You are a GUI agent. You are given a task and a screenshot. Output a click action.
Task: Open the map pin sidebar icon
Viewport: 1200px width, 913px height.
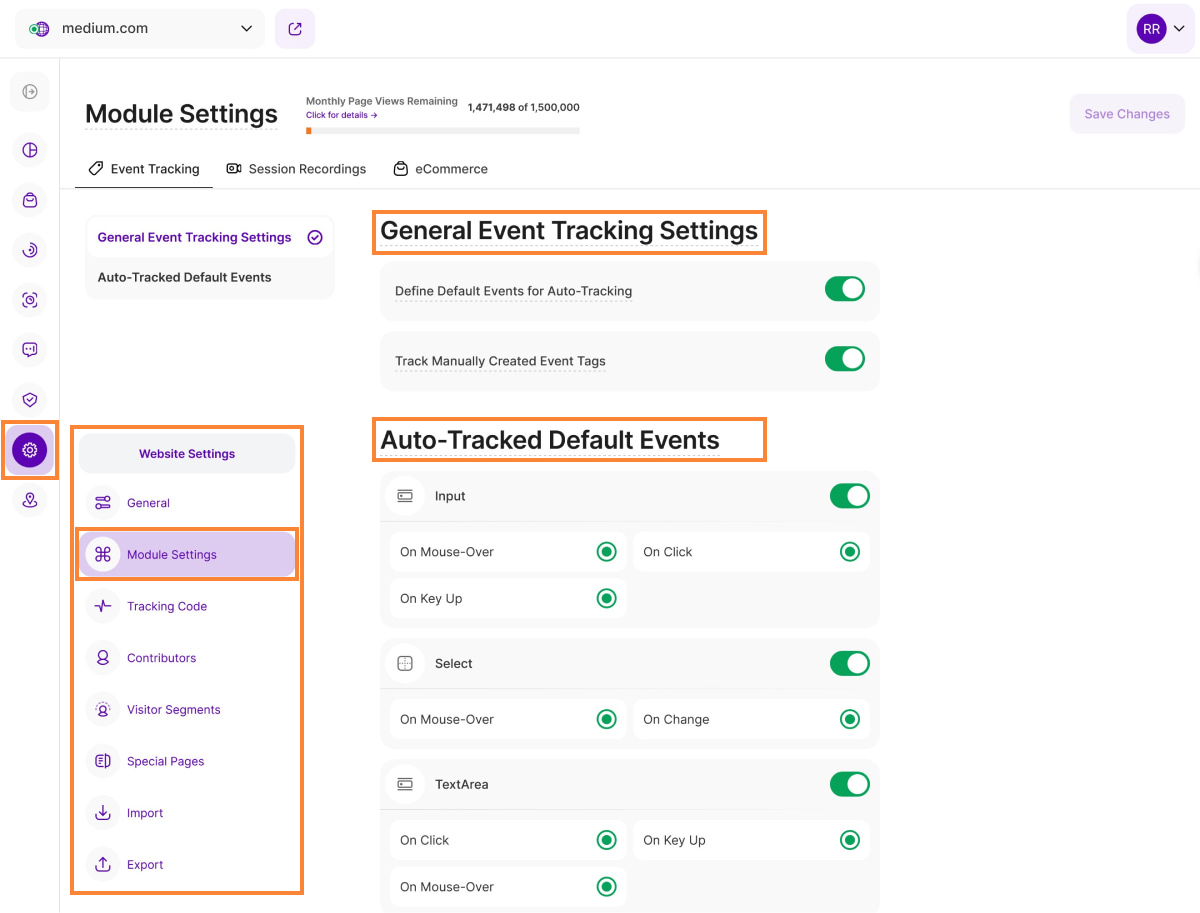pyautogui.click(x=30, y=501)
